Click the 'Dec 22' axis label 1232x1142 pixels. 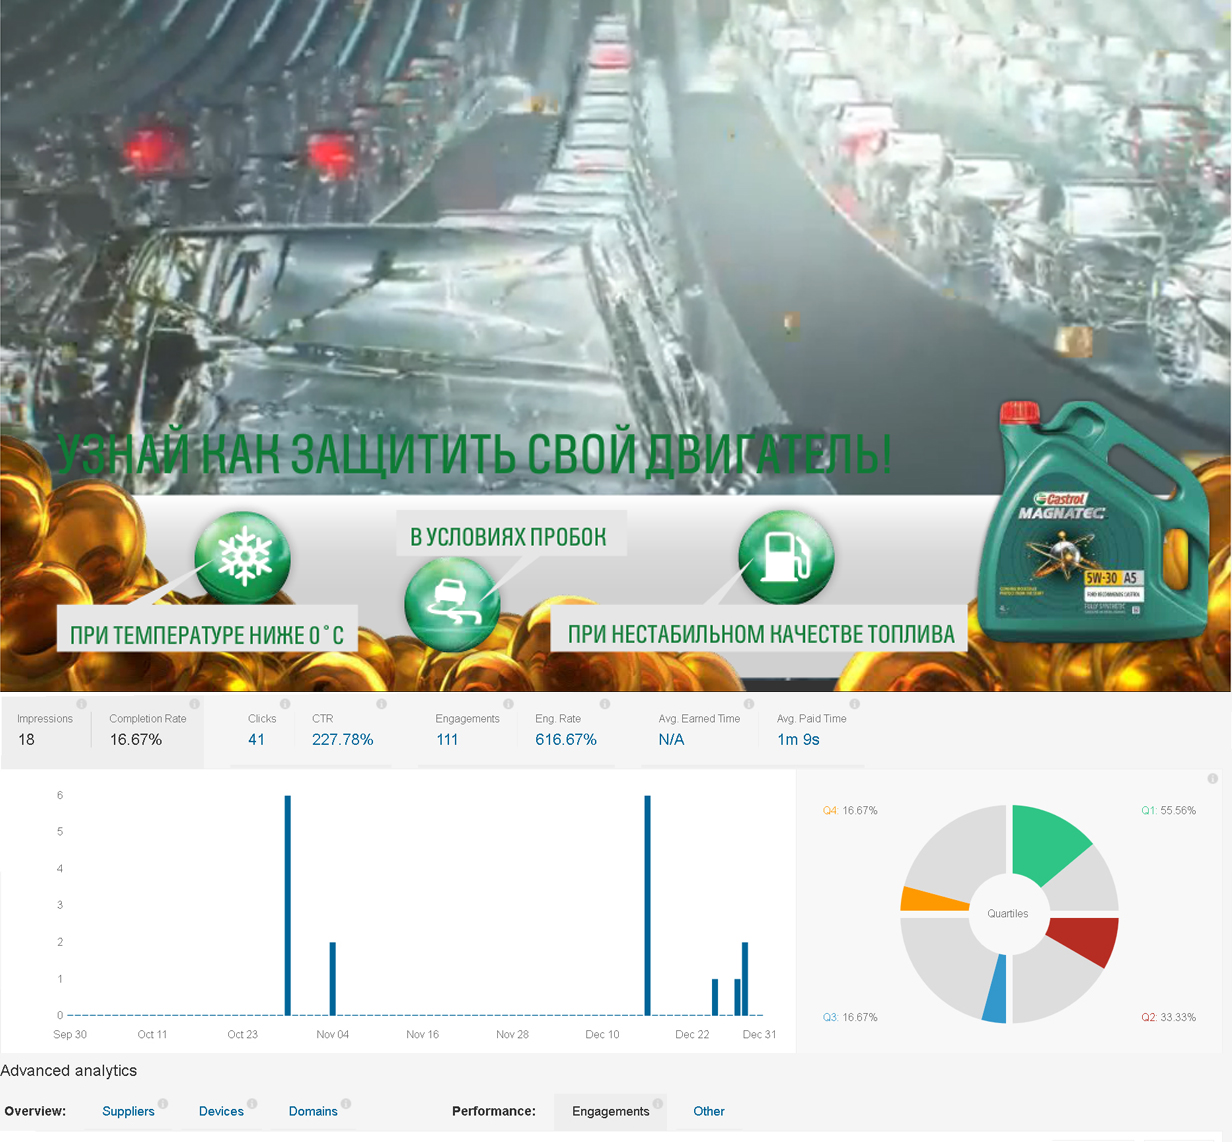click(x=692, y=1035)
